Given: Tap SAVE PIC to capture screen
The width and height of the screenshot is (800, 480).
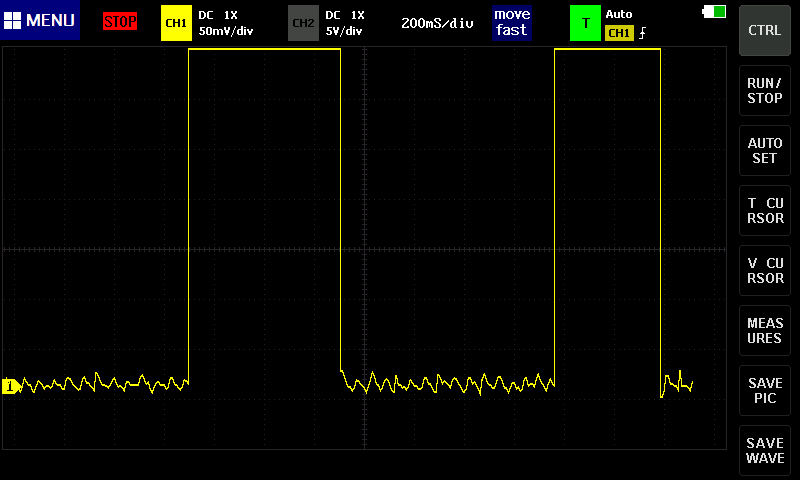Looking at the screenshot, I should click(x=764, y=390).
